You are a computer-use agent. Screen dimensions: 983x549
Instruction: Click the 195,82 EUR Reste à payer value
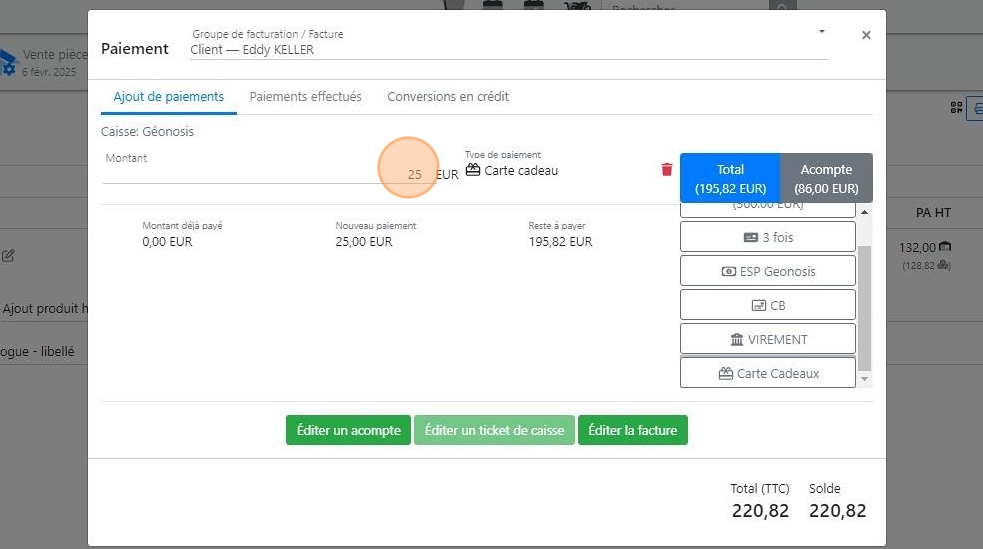pos(560,241)
